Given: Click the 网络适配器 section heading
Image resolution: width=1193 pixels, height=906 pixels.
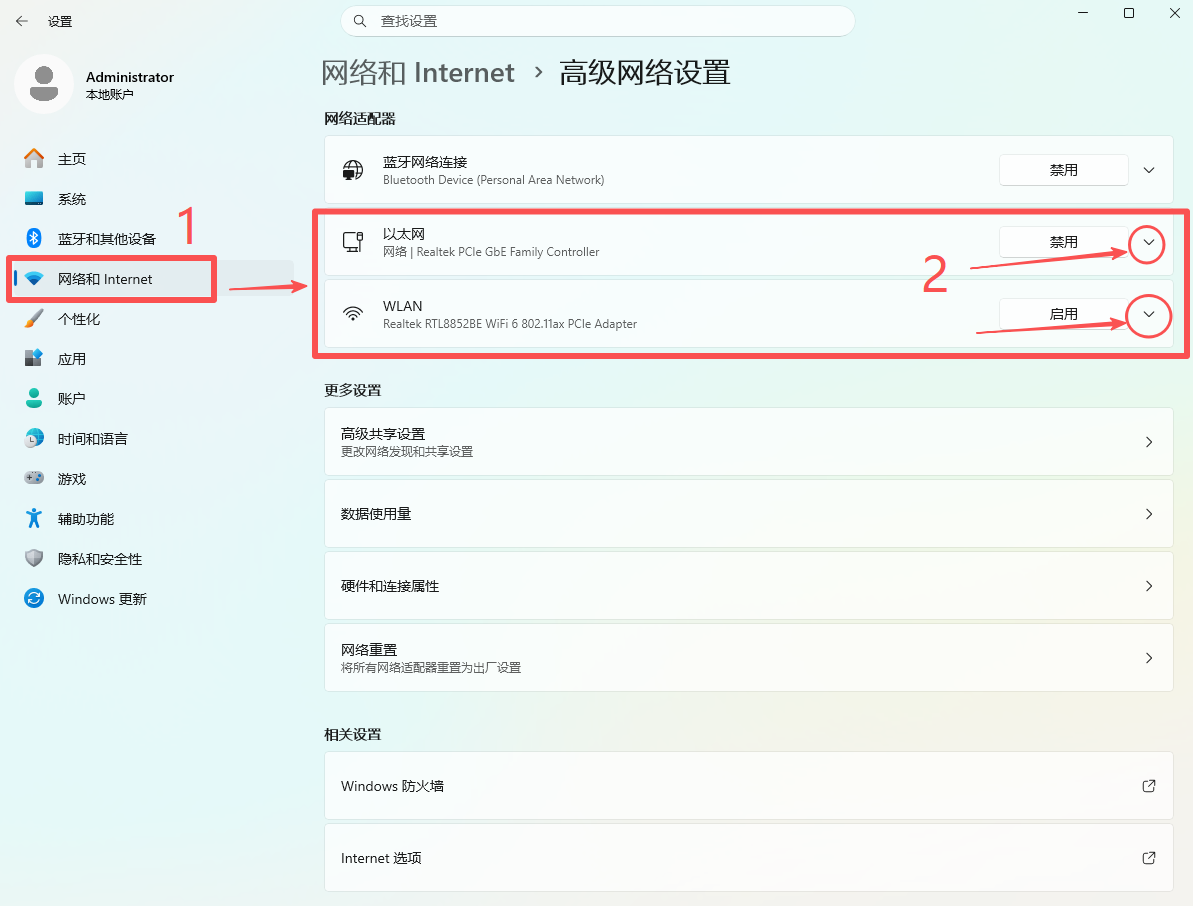Looking at the screenshot, I should pyautogui.click(x=360, y=119).
